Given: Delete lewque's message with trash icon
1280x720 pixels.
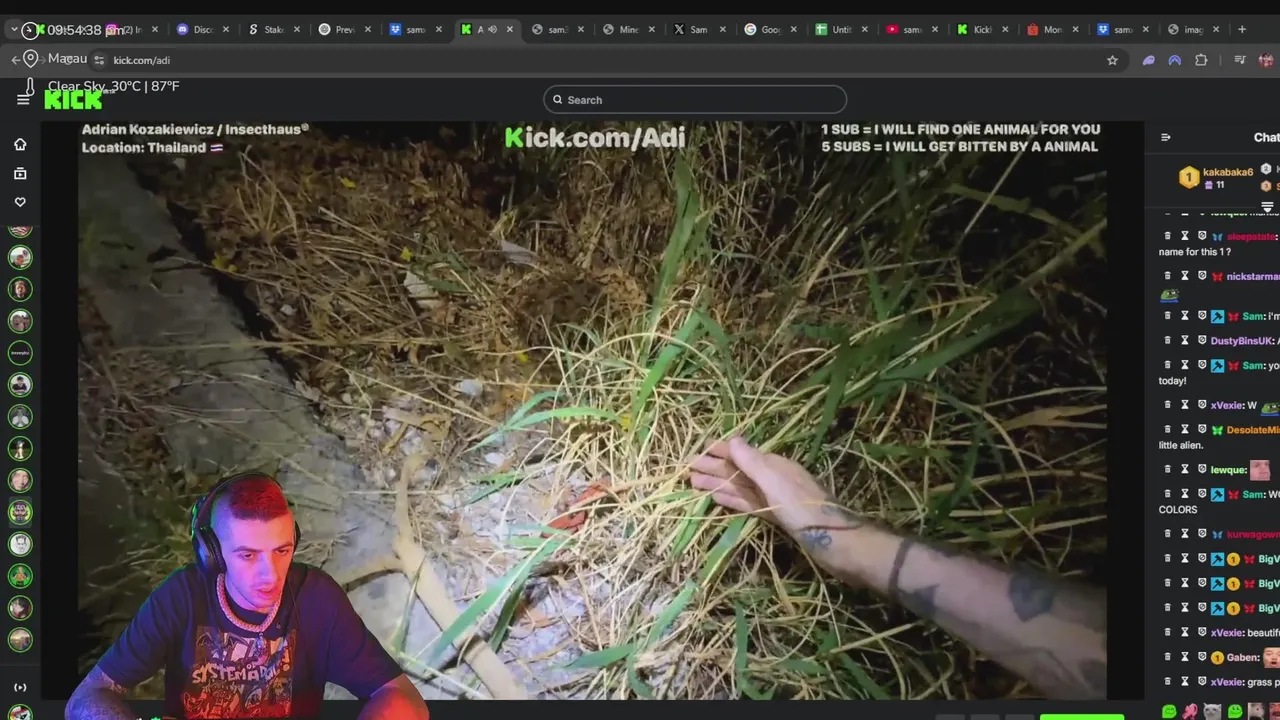Looking at the screenshot, I should pos(1167,470).
